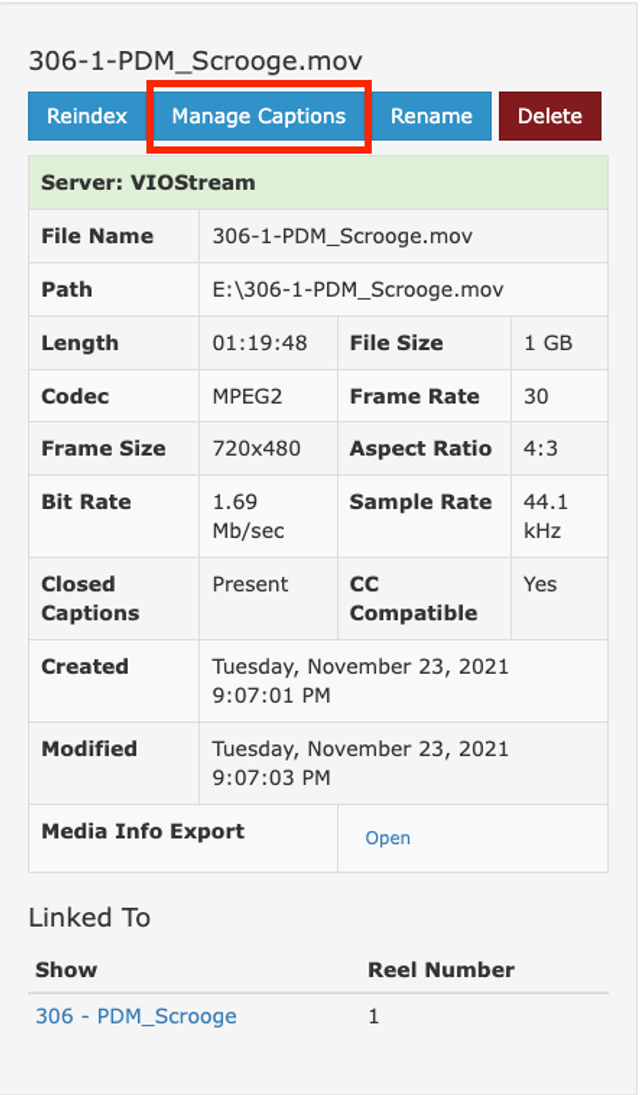The width and height of the screenshot is (640, 1095).
Task: Click the 306-1-PDM_Scrooge.mov page title
Action: click(195, 61)
